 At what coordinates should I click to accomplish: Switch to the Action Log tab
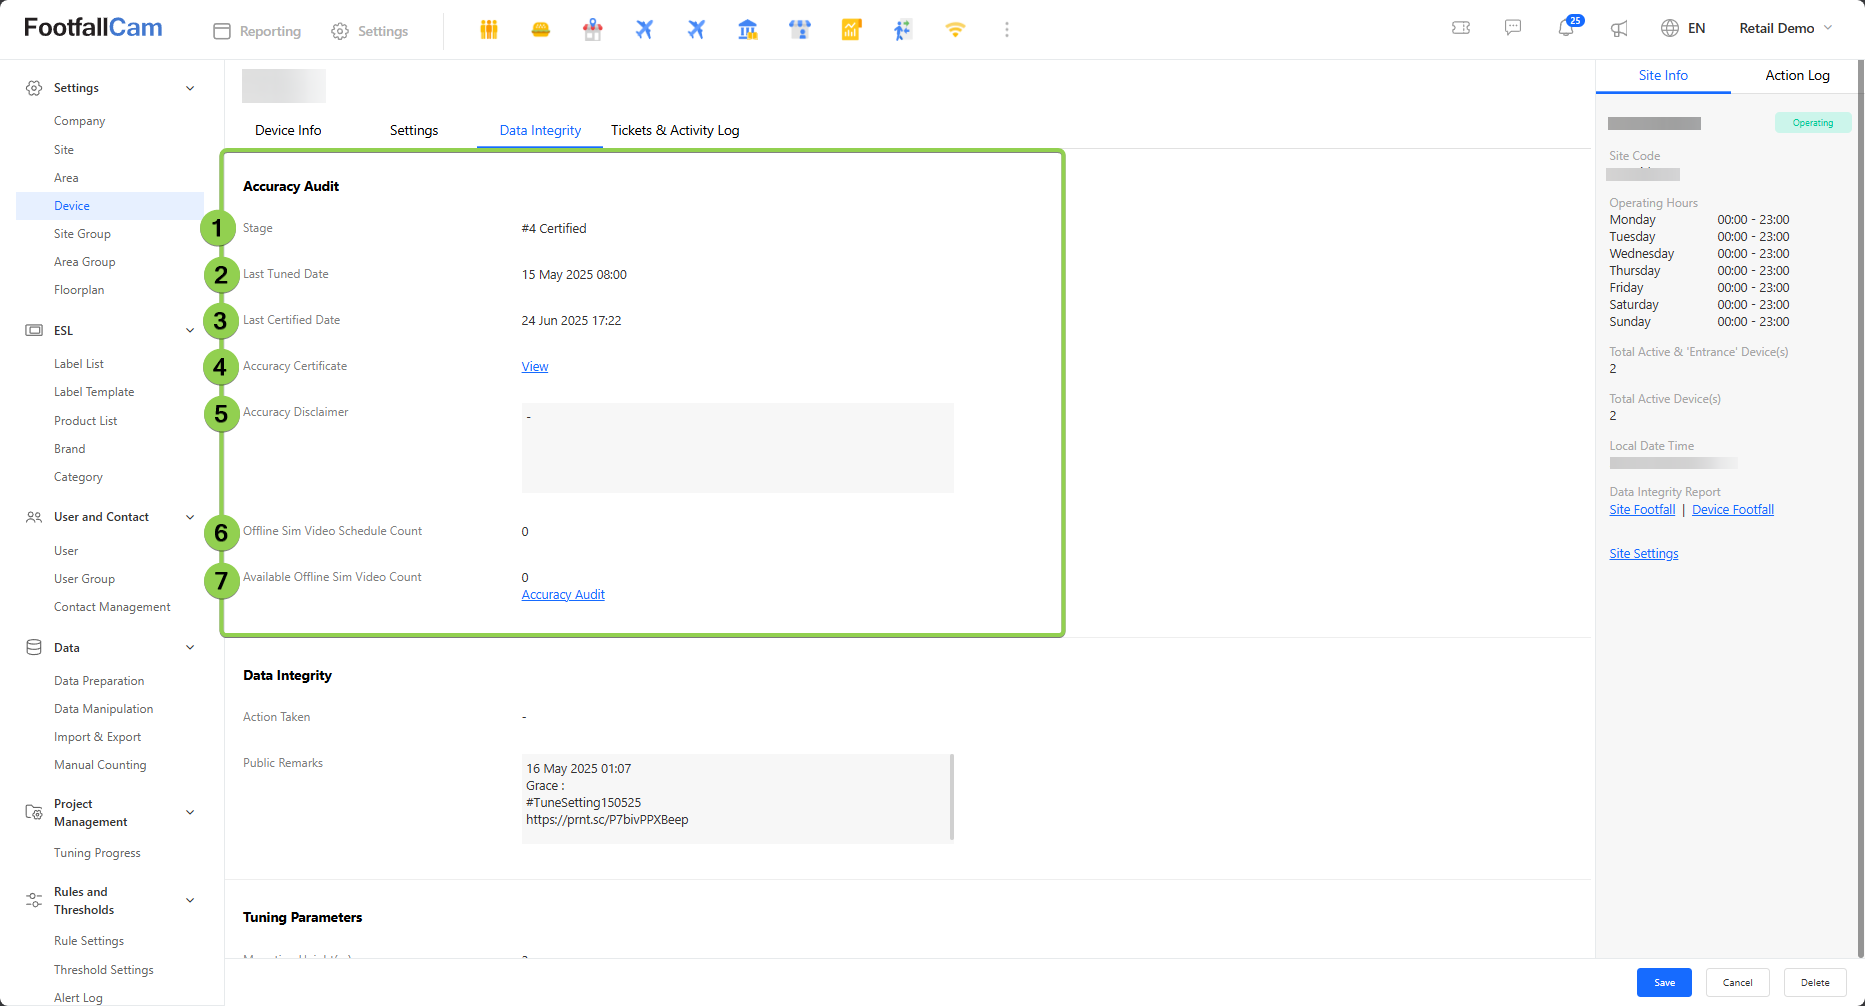1797,75
